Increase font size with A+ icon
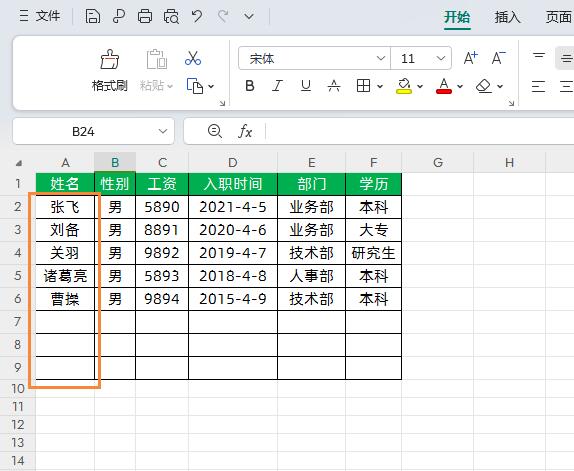The image size is (574, 471). click(x=470, y=58)
